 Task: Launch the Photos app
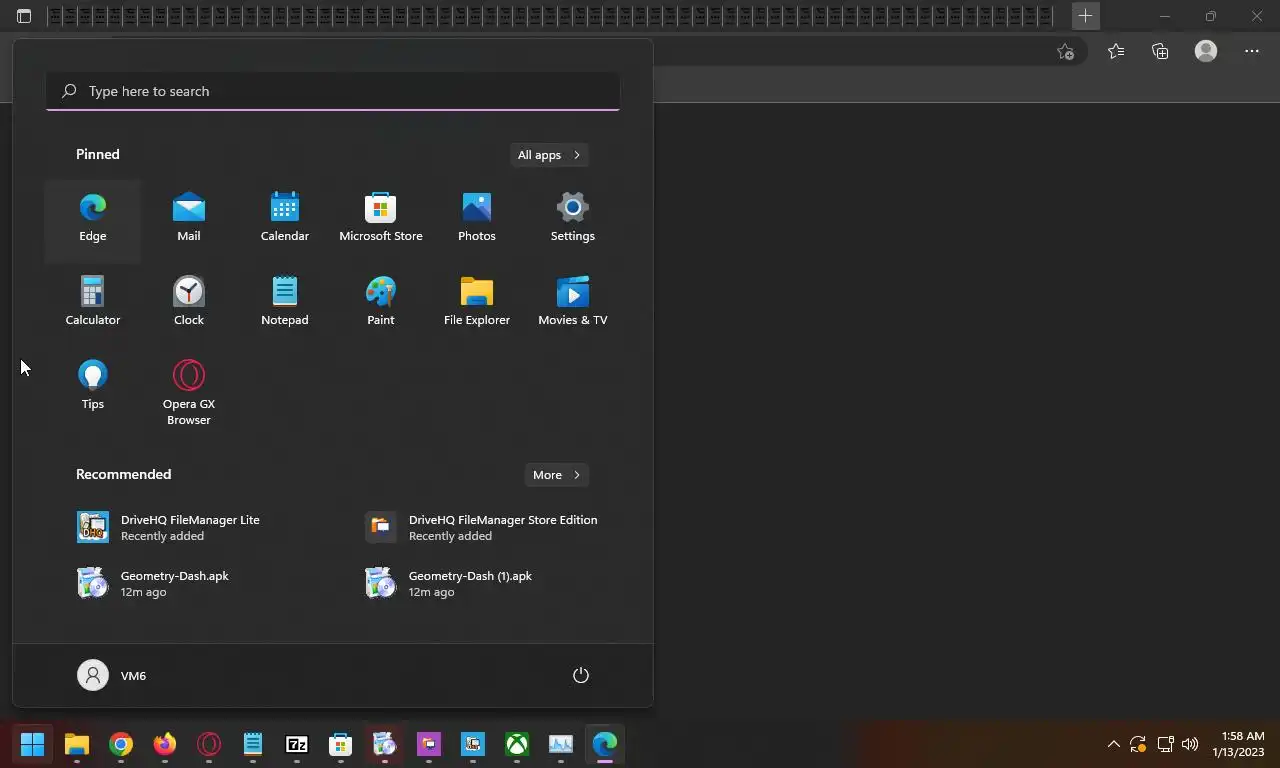pyautogui.click(x=477, y=219)
